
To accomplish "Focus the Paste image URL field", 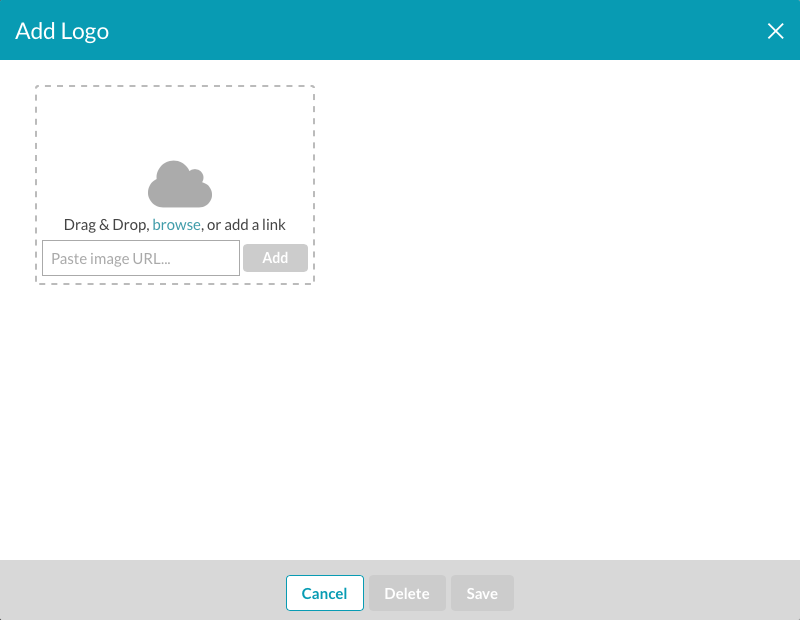I will pos(141,258).
